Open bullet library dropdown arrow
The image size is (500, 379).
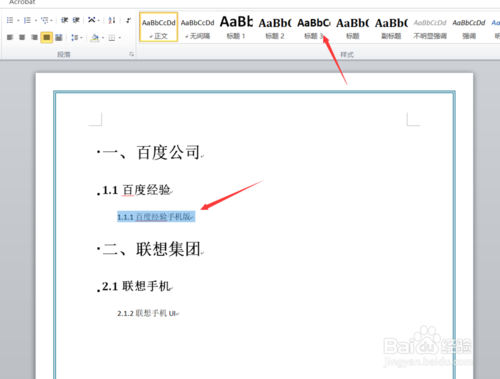click(x=18, y=21)
